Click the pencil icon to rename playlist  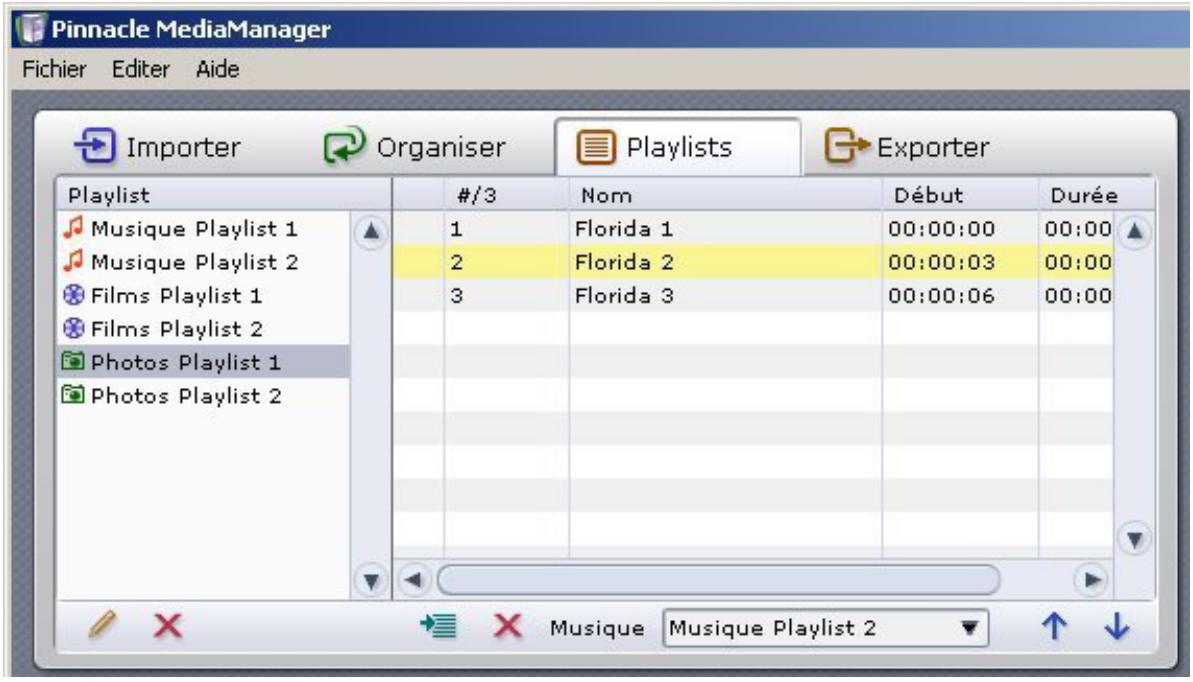coord(102,625)
